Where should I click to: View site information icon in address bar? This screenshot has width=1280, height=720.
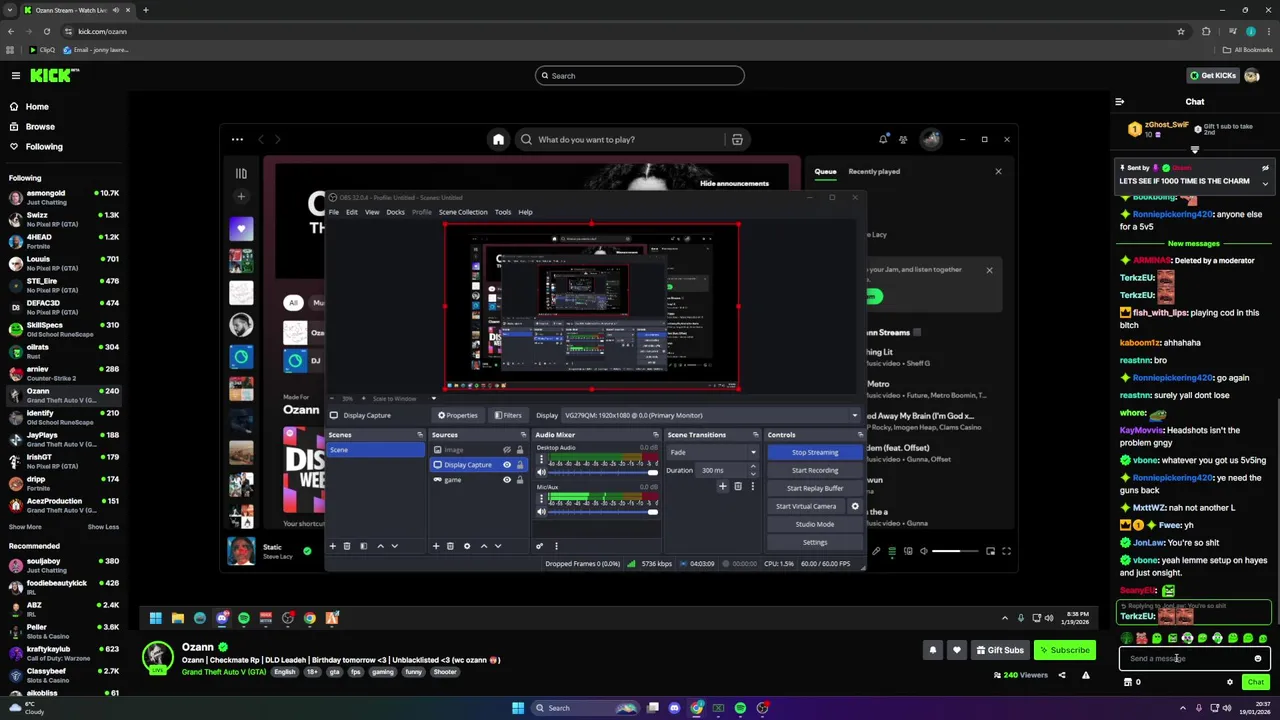click(68, 31)
